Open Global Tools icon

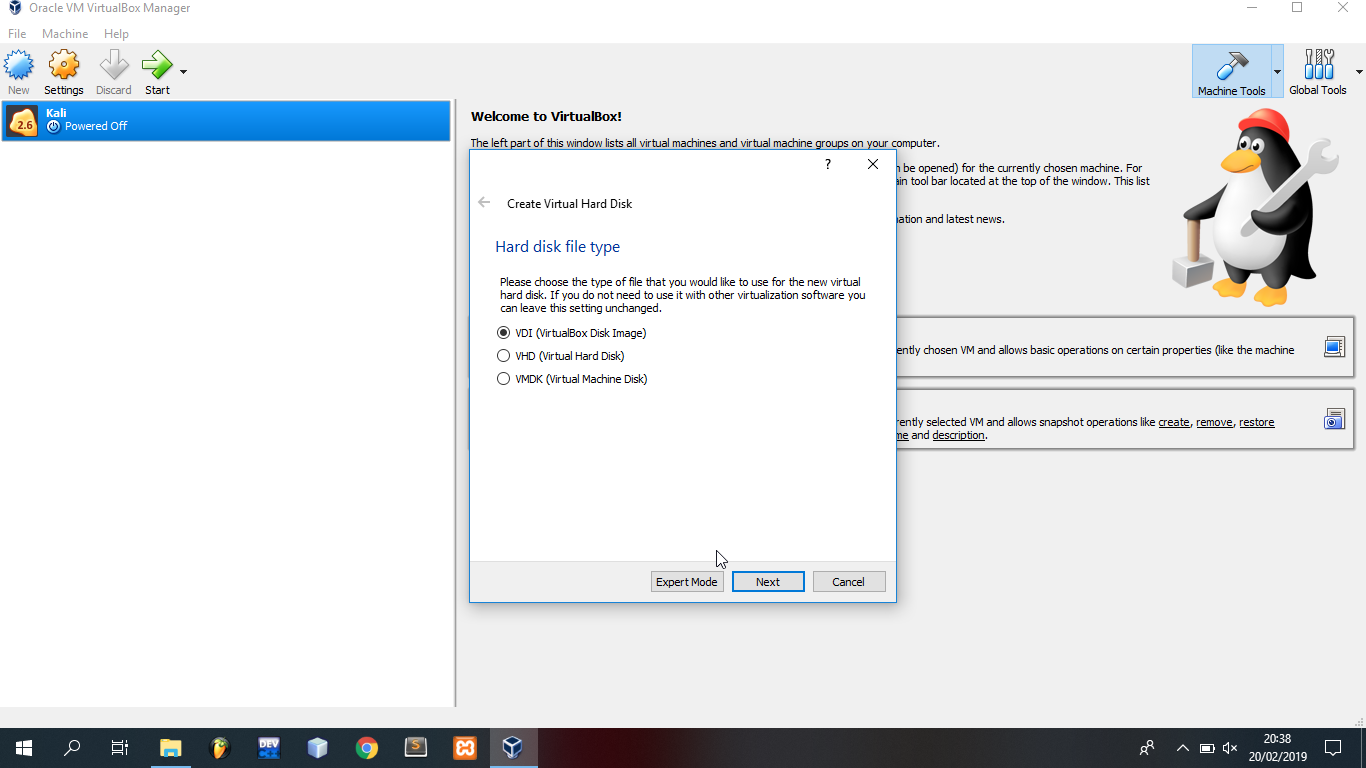(x=1318, y=66)
